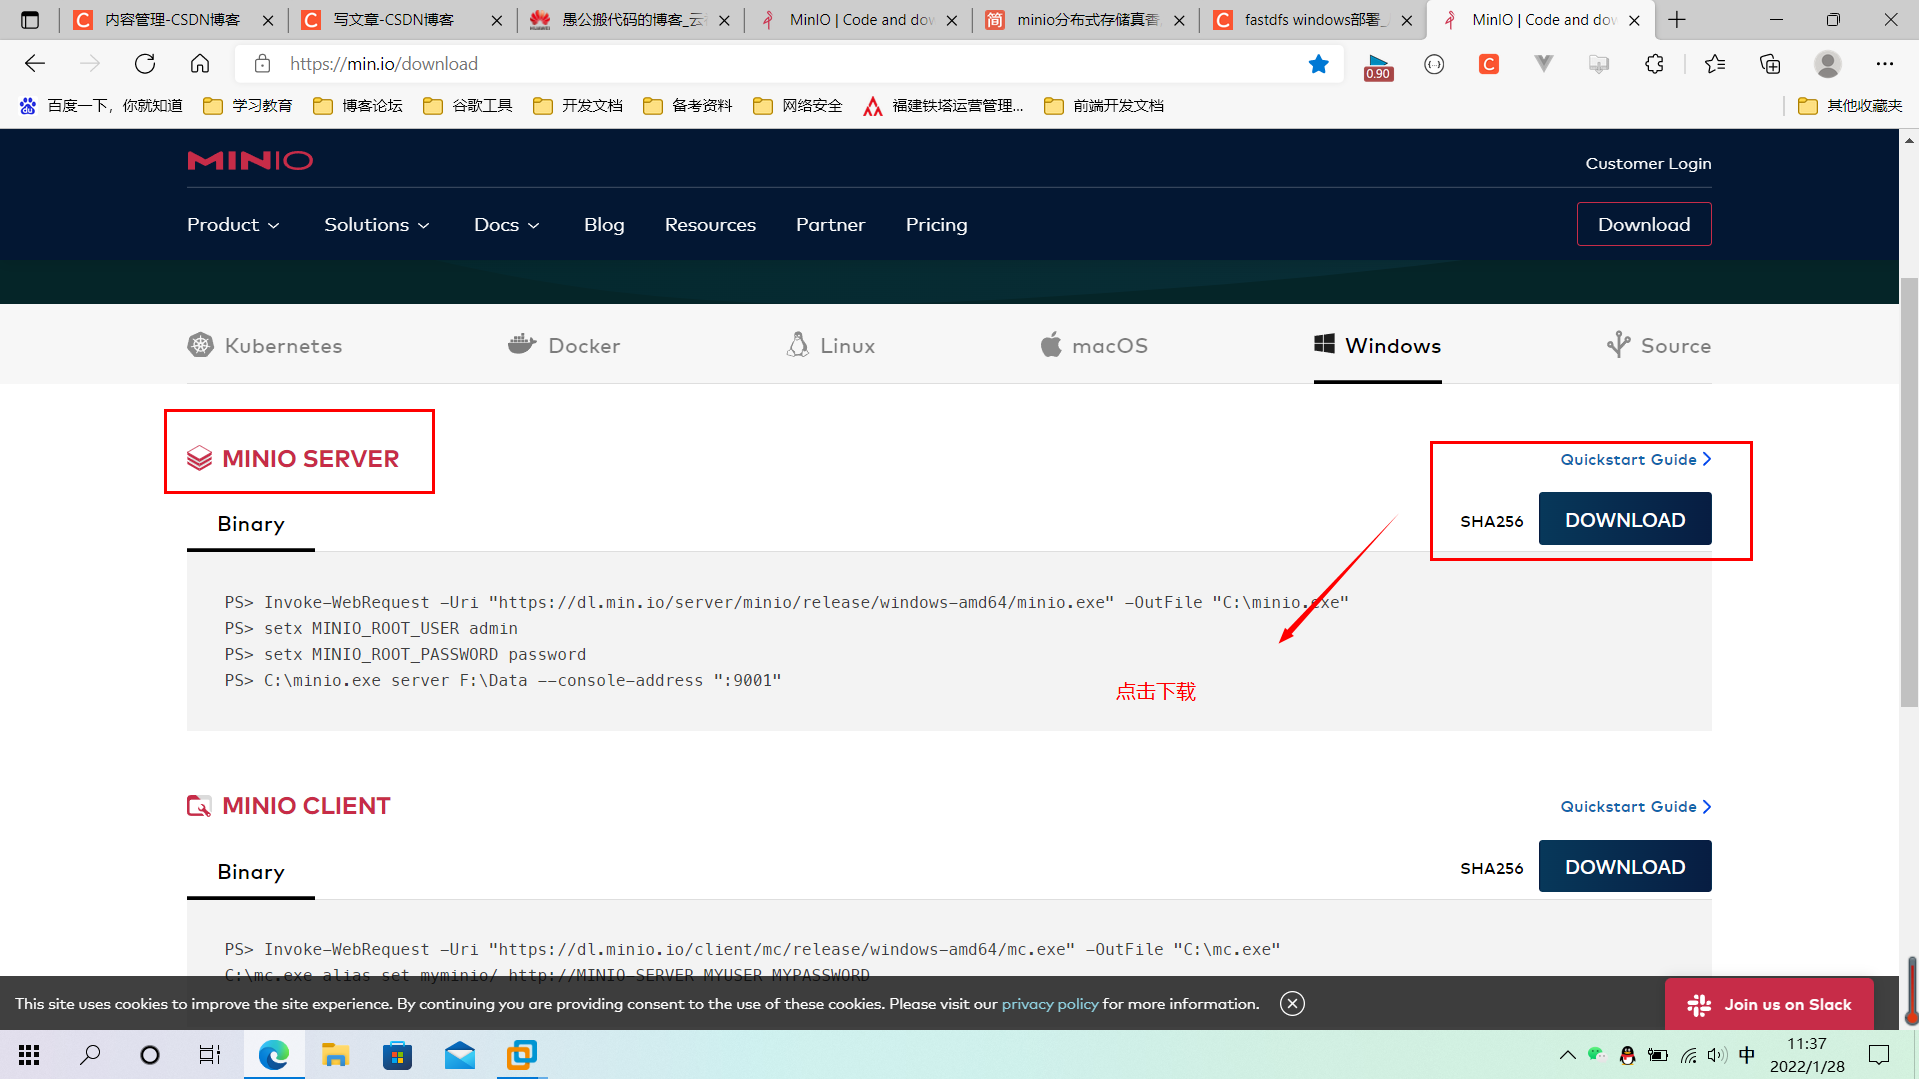This screenshot has height=1079, width=1919.
Task: Open MinIO Server Quickstart Guide
Action: pyautogui.click(x=1636, y=460)
